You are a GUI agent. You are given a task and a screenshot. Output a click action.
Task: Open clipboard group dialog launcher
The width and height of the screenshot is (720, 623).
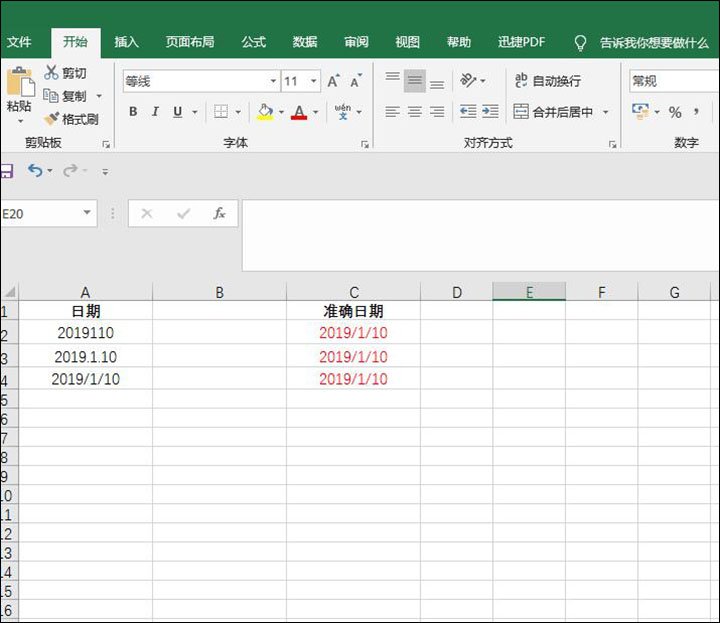(x=107, y=145)
